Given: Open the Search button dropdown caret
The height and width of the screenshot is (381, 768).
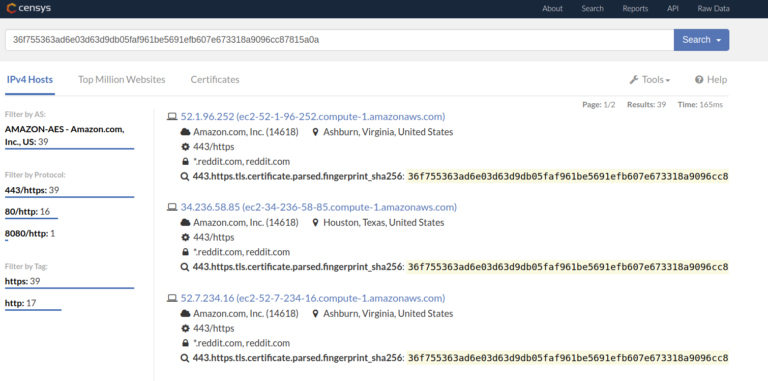Looking at the screenshot, I should [x=719, y=40].
